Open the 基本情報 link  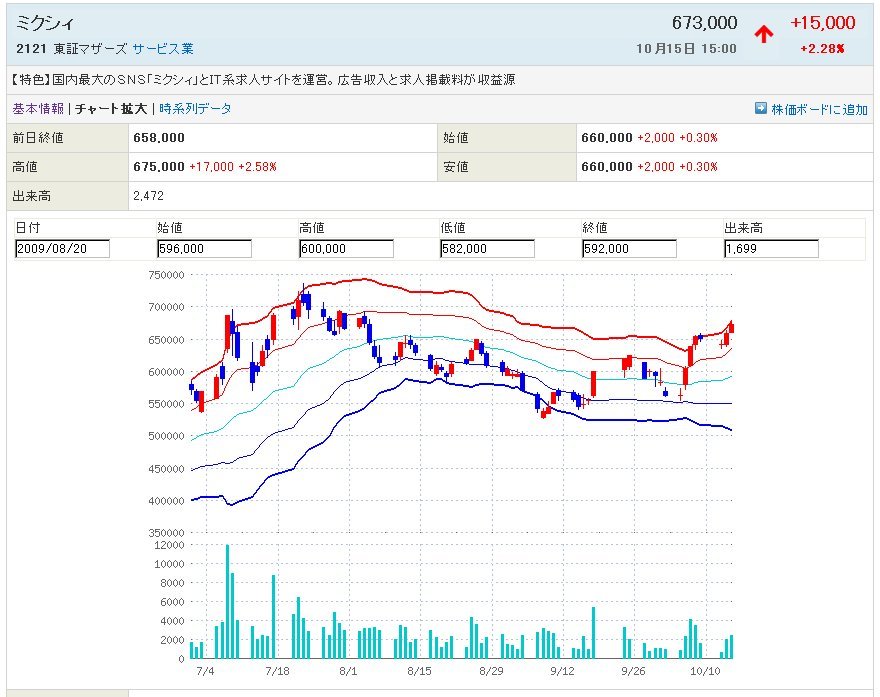[38, 108]
